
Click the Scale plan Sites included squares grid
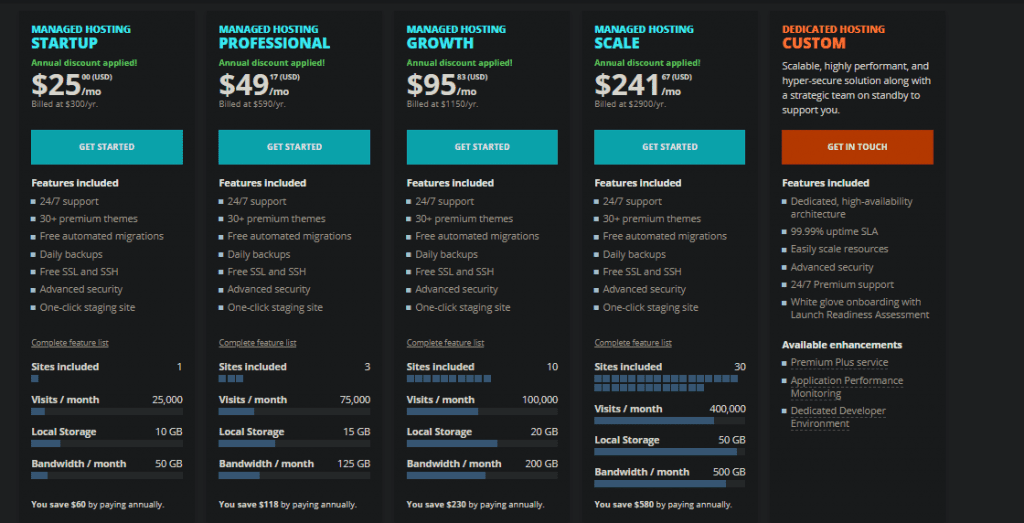666,383
